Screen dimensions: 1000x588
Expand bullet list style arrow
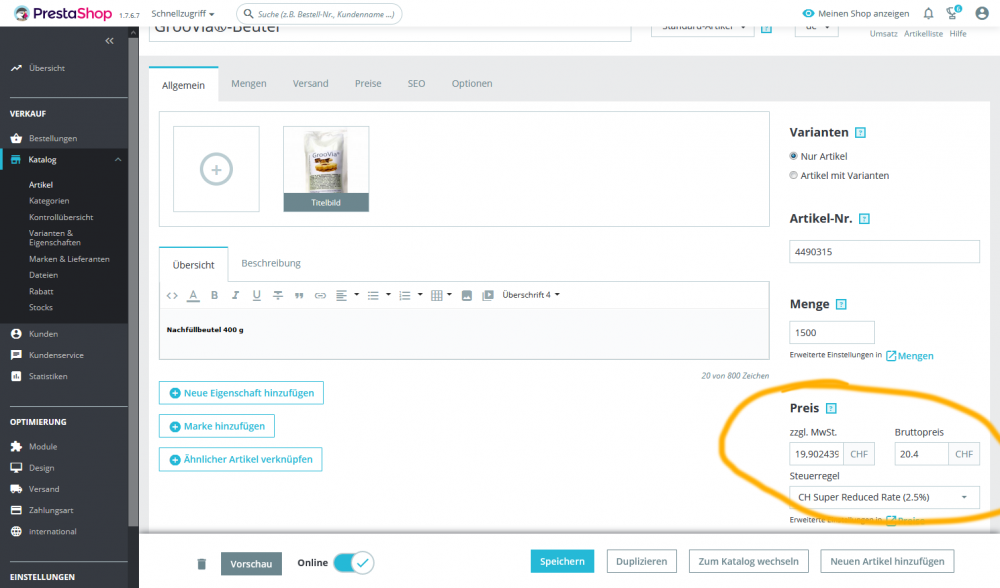click(x=388, y=295)
